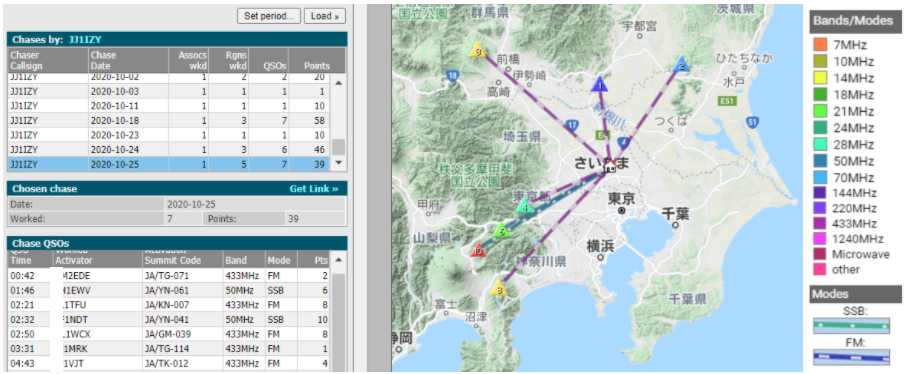
Task: Select the dark blue summit marker labeled 1
Action: 600,85
